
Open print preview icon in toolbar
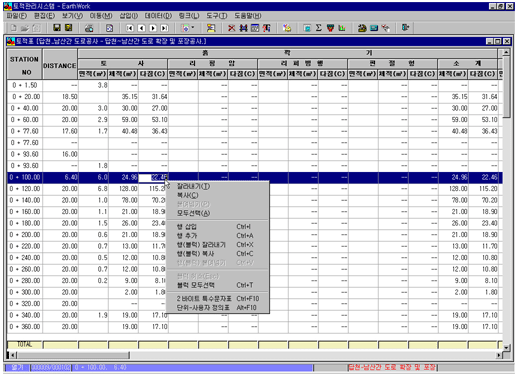[109, 28]
